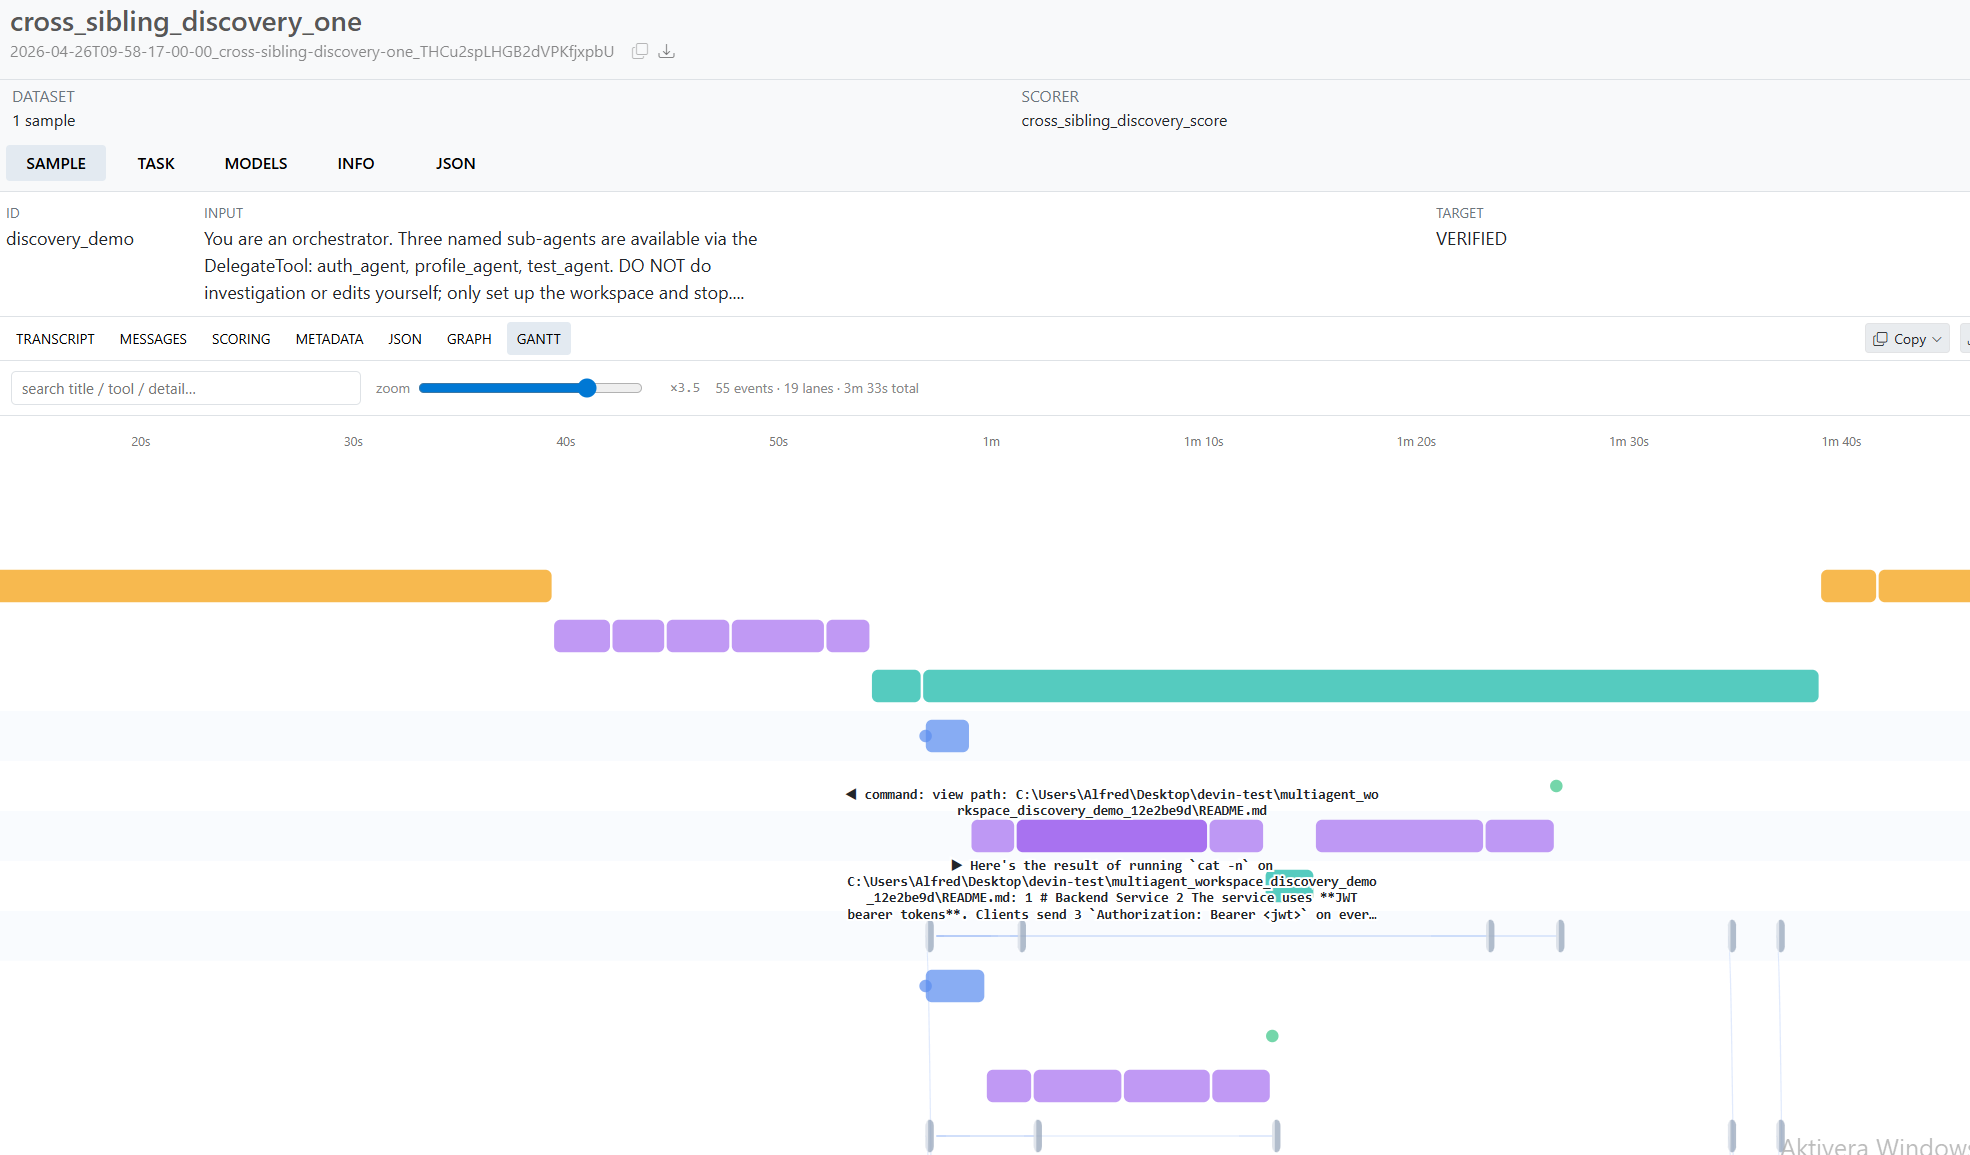
Task: Open the Copy dropdown chevron
Action: coord(1935,338)
